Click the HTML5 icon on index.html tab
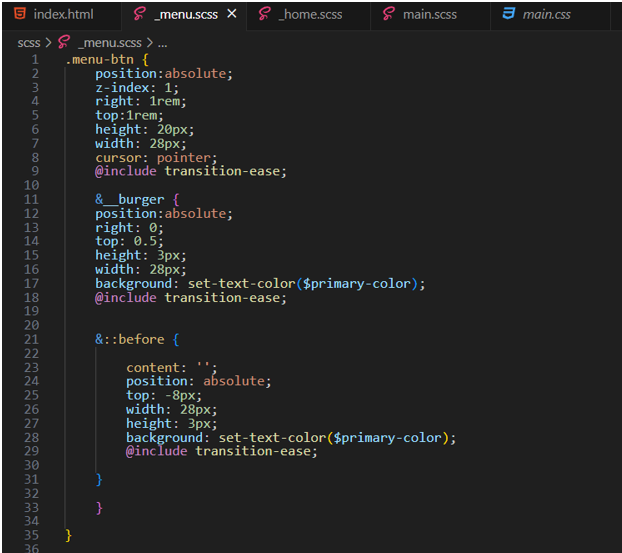This screenshot has width=622, height=553. click(20, 15)
